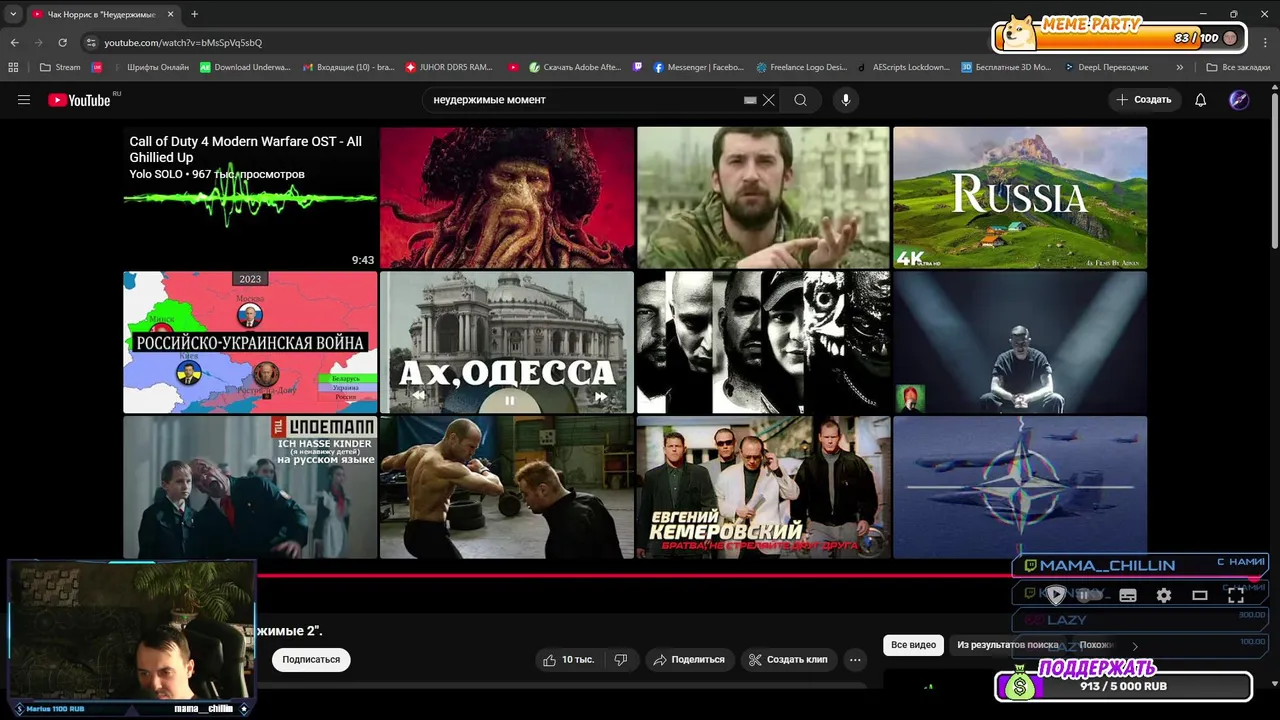1280x720 pixels.
Task: Open player settings gear
Action: [x=1164, y=595]
